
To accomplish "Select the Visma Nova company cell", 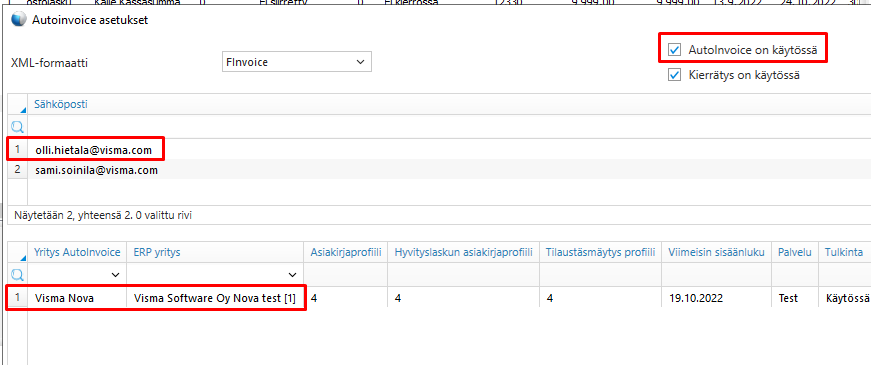I will pos(77,298).
